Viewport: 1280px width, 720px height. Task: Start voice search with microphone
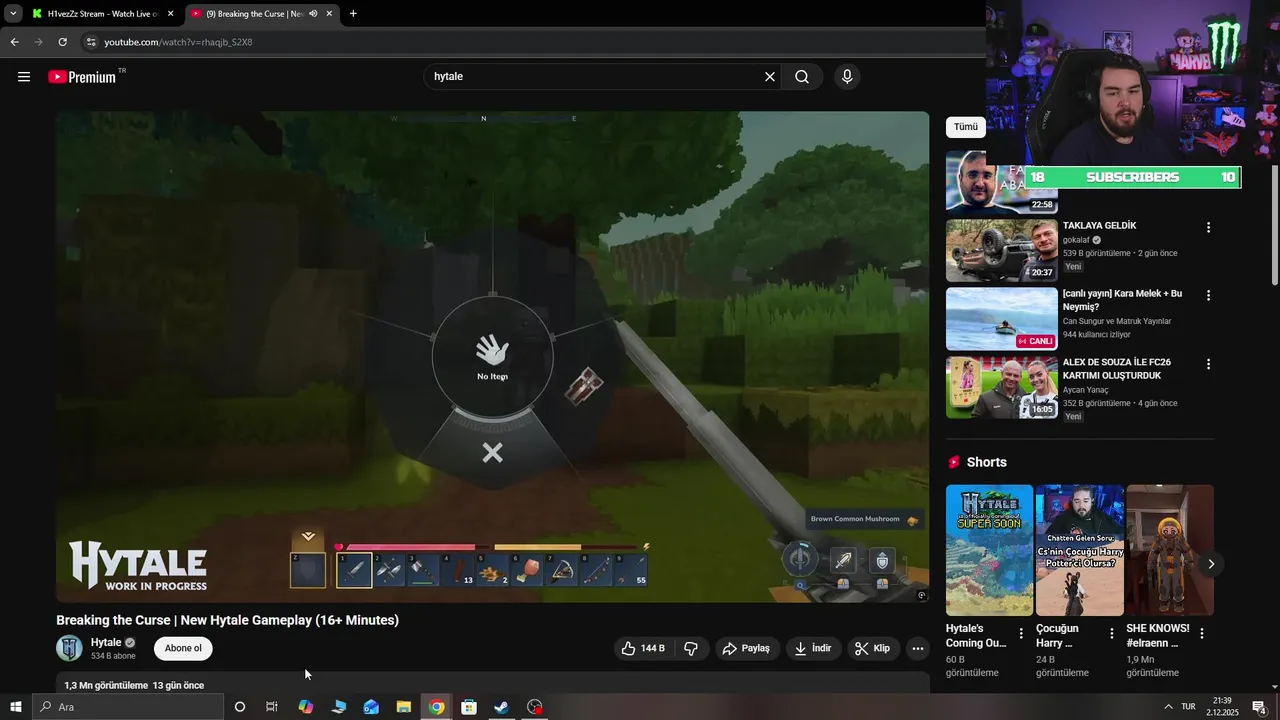click(847, 77)
